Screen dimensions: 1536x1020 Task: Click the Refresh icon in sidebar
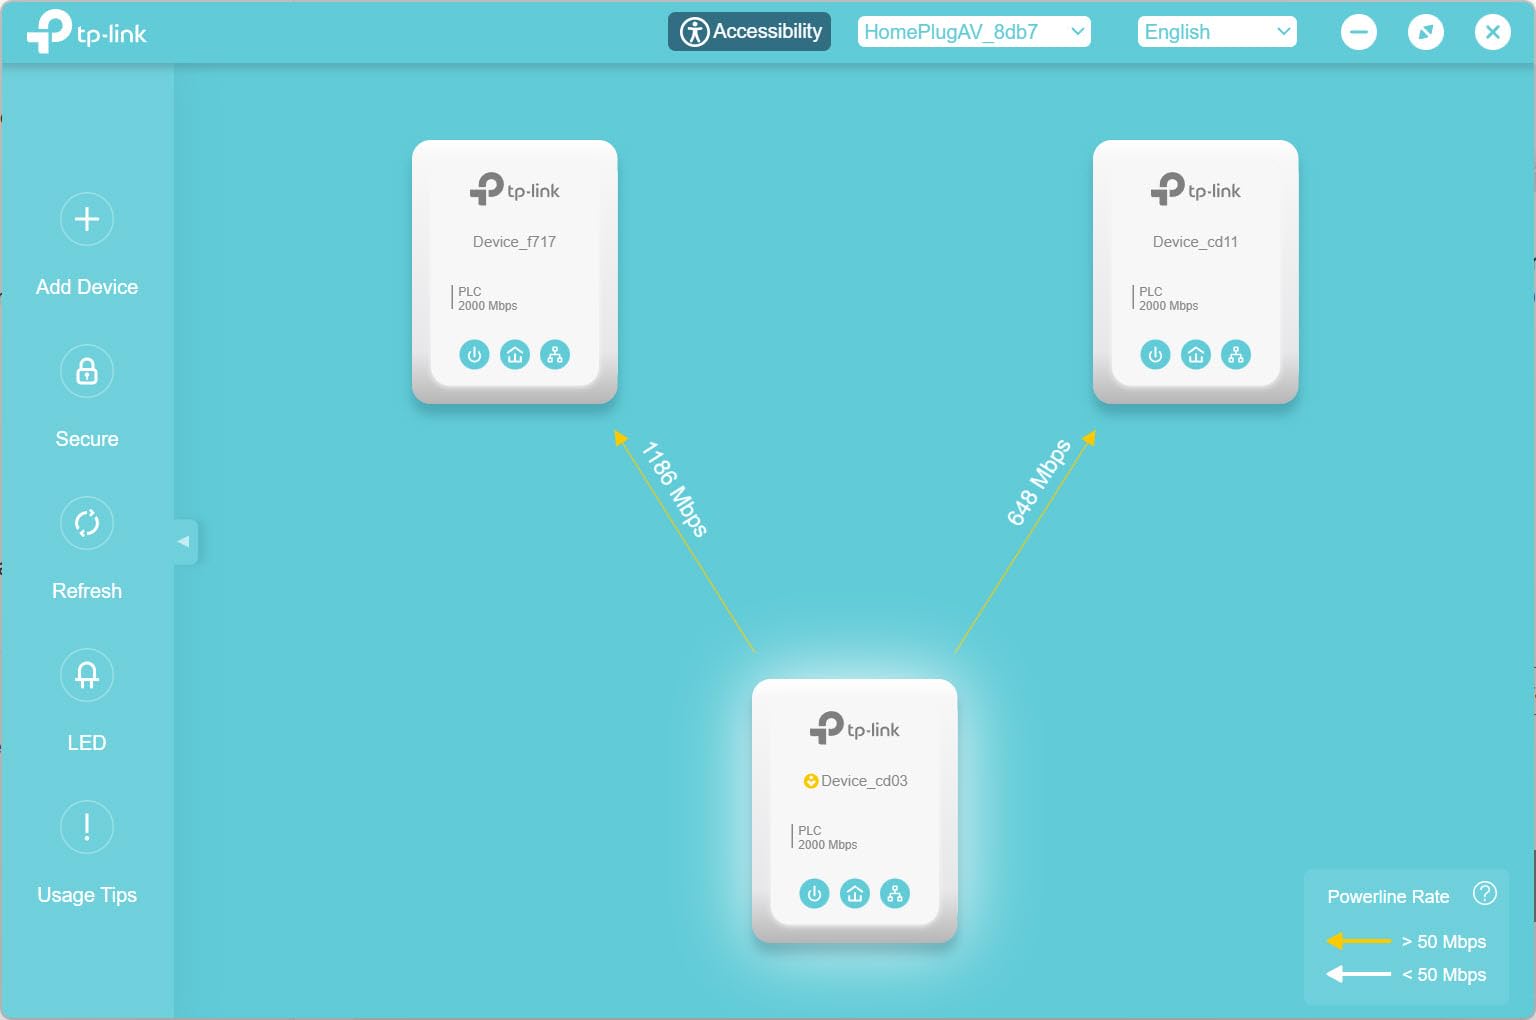(x=87, y=523)
